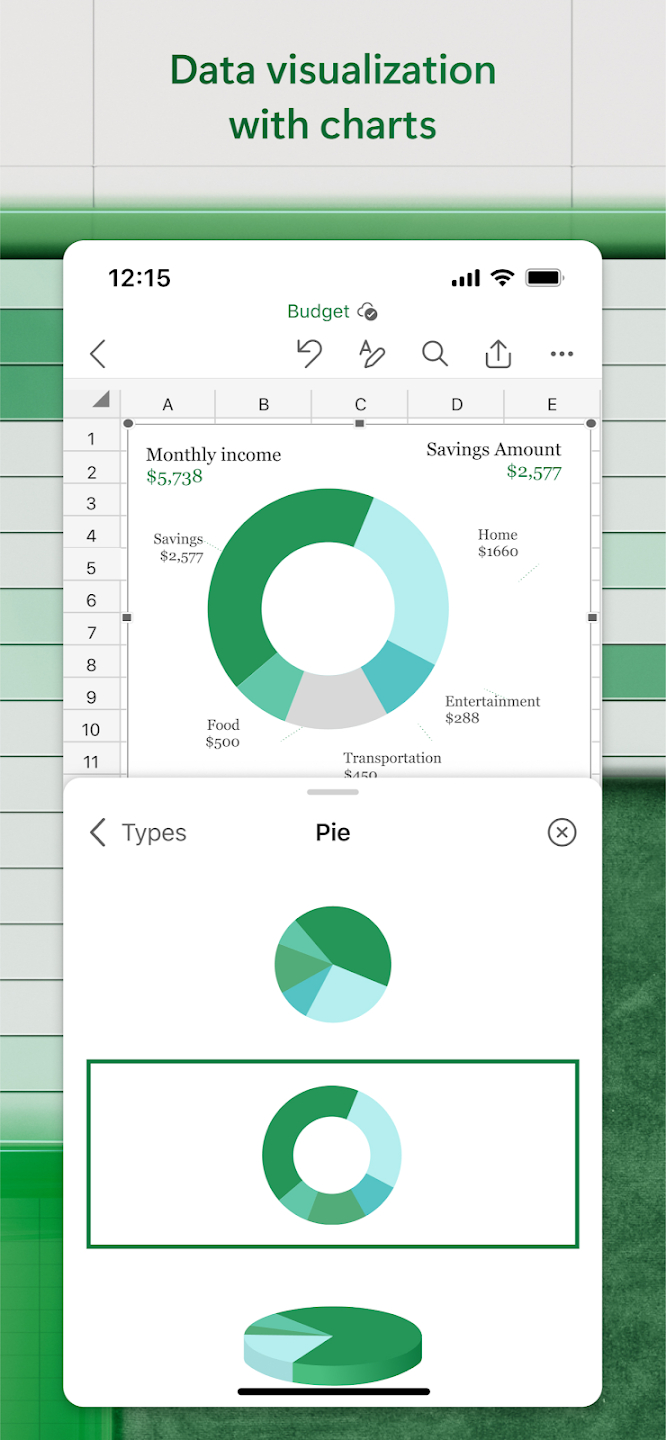Close the Pie chart types panel
The height and width of the screenshot is (1440, 666).
[562, 832]
